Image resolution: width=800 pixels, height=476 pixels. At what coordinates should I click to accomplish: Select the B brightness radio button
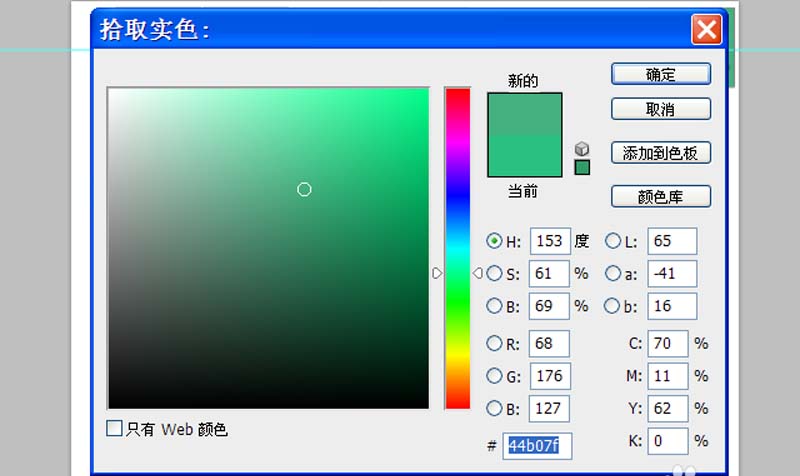pos(494,306)
